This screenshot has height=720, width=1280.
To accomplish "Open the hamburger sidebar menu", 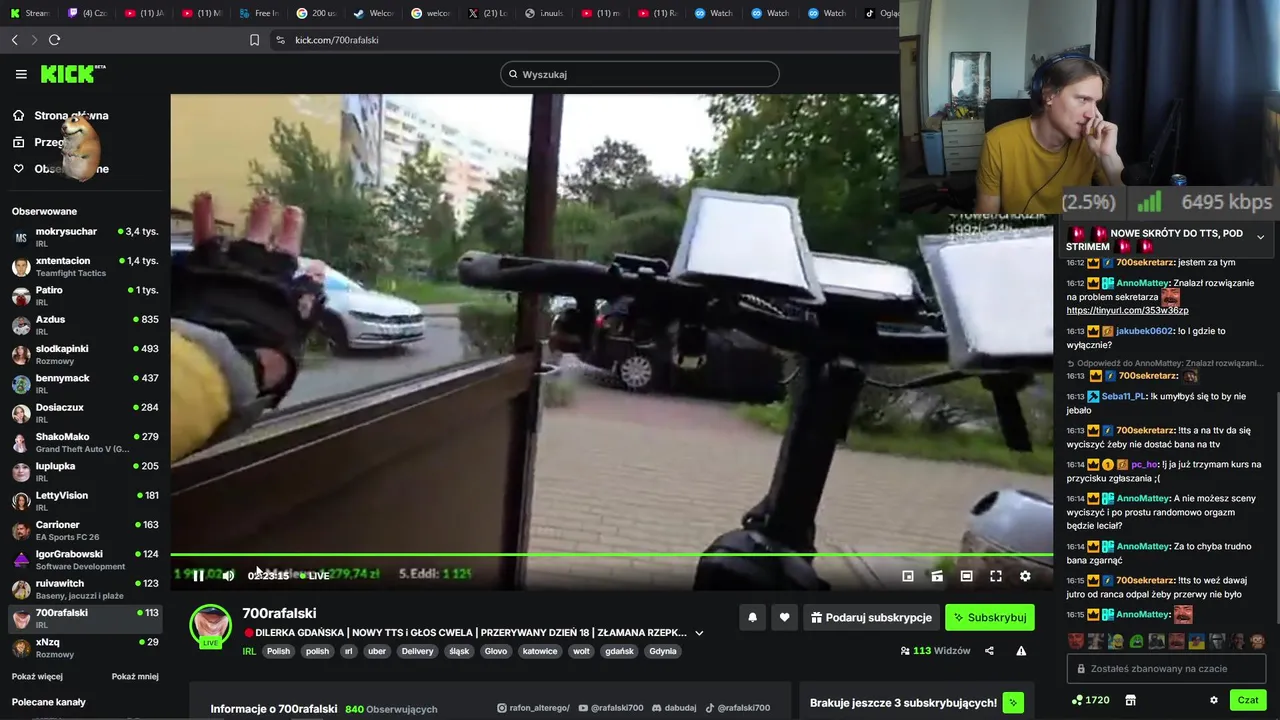I will tap(21, 74).
